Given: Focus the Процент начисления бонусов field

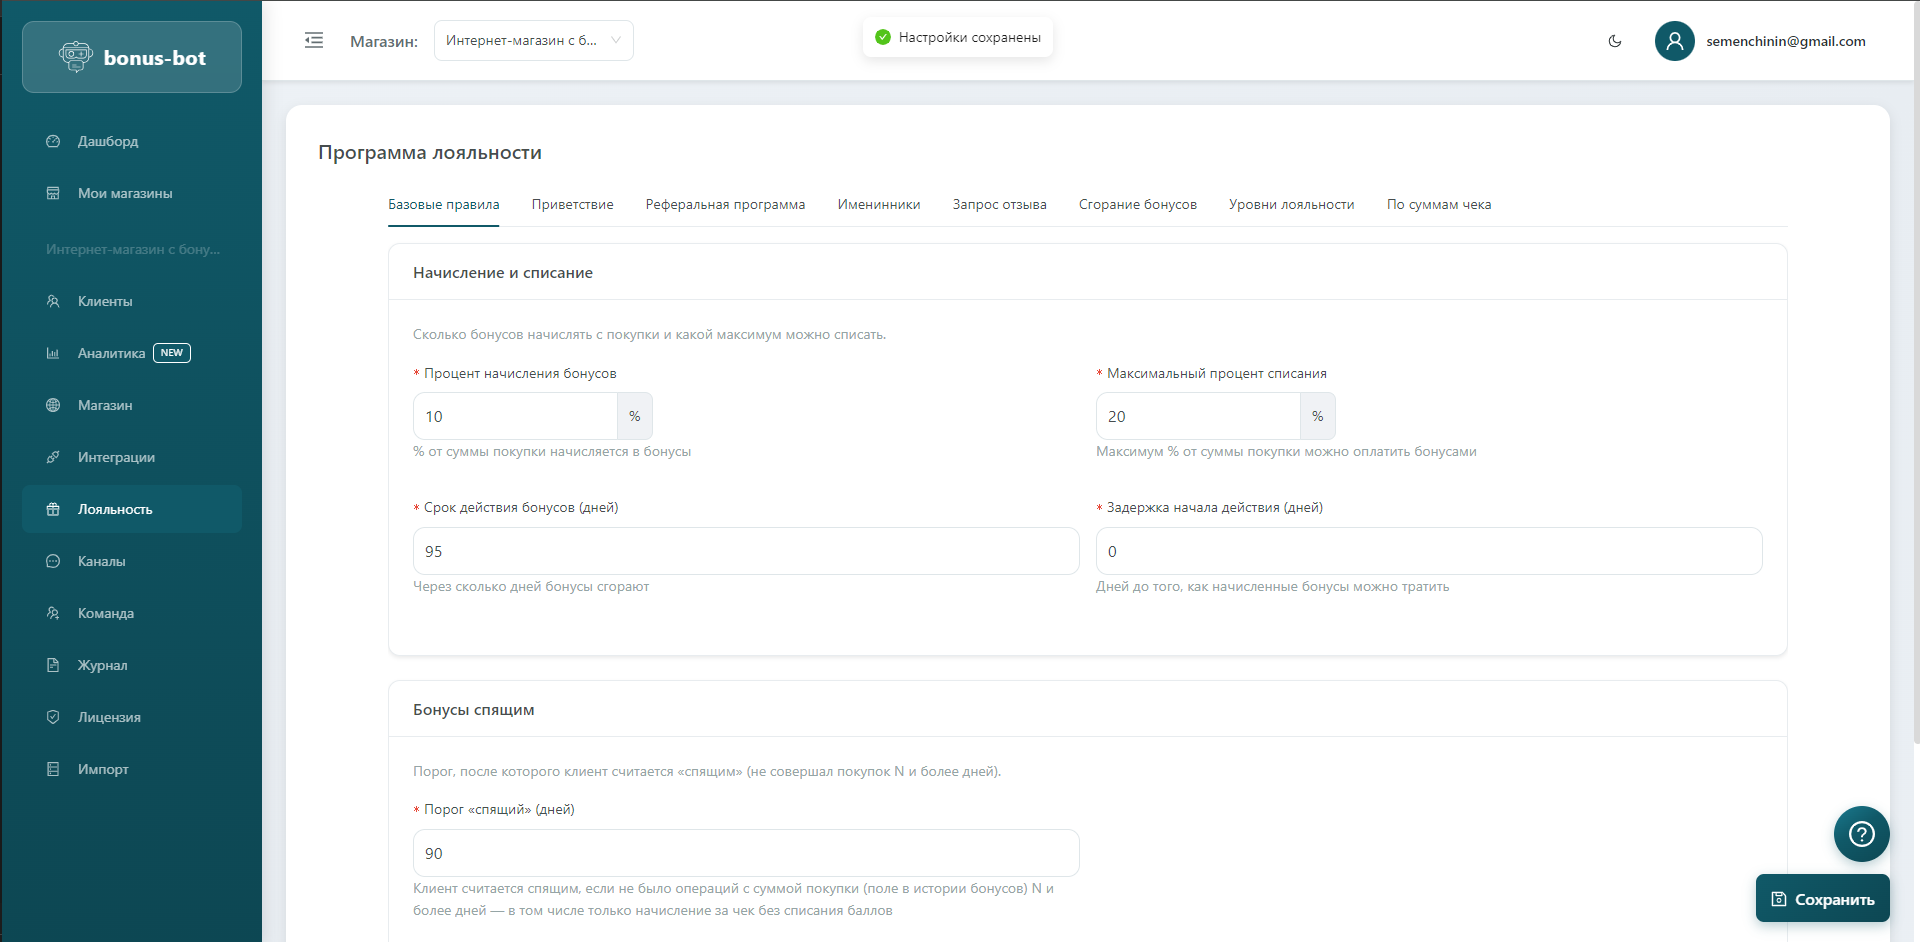Looking at the screenshot, I should (515, 416).
